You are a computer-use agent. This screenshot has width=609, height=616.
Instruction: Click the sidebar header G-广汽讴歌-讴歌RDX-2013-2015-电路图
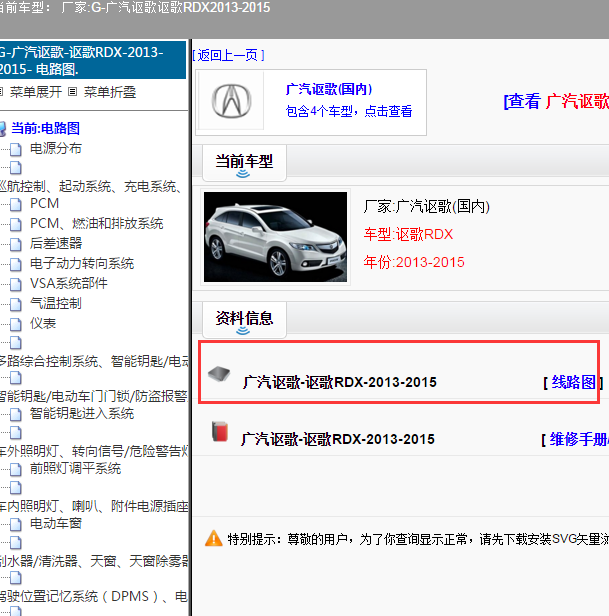click(93, 60)
